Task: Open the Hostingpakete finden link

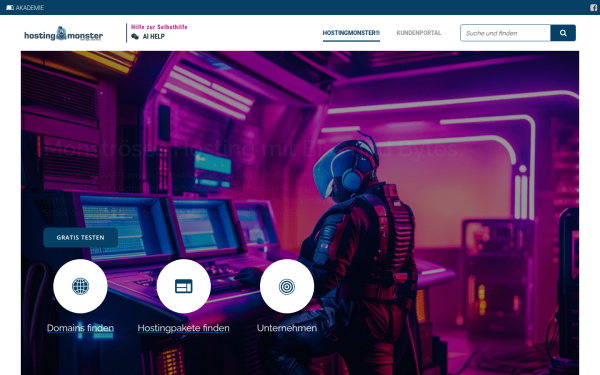Action: (x=184, y=328)
